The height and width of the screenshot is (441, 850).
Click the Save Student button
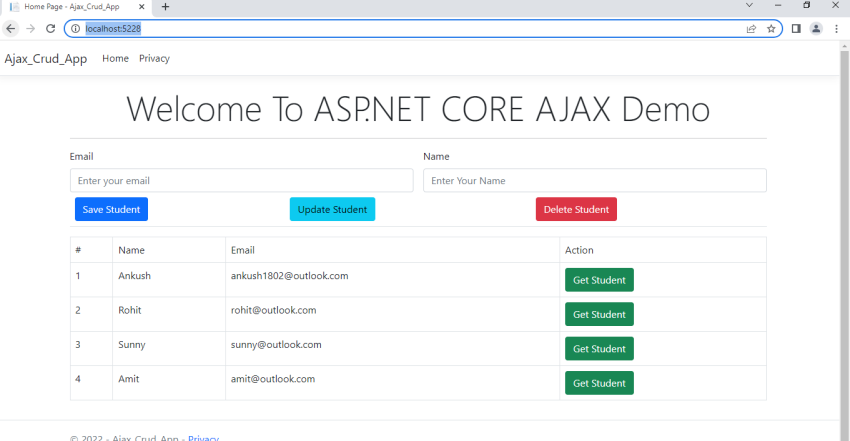(111, 209)
